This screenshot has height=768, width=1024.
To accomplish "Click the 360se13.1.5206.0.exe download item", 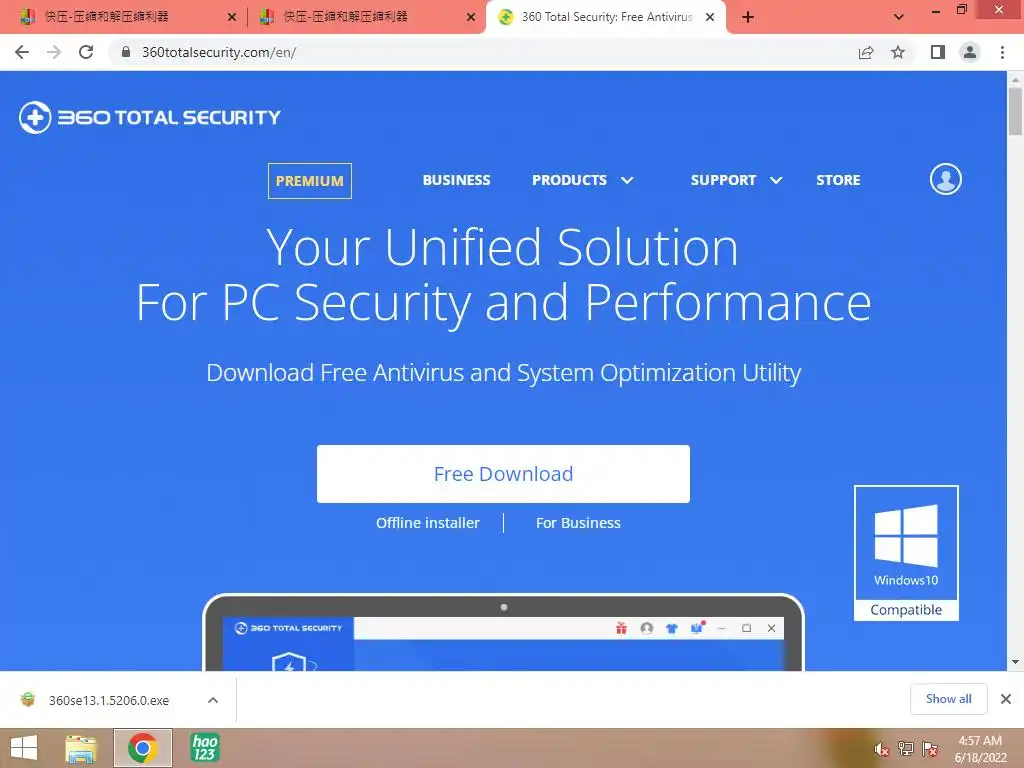I will pos(109,700).
